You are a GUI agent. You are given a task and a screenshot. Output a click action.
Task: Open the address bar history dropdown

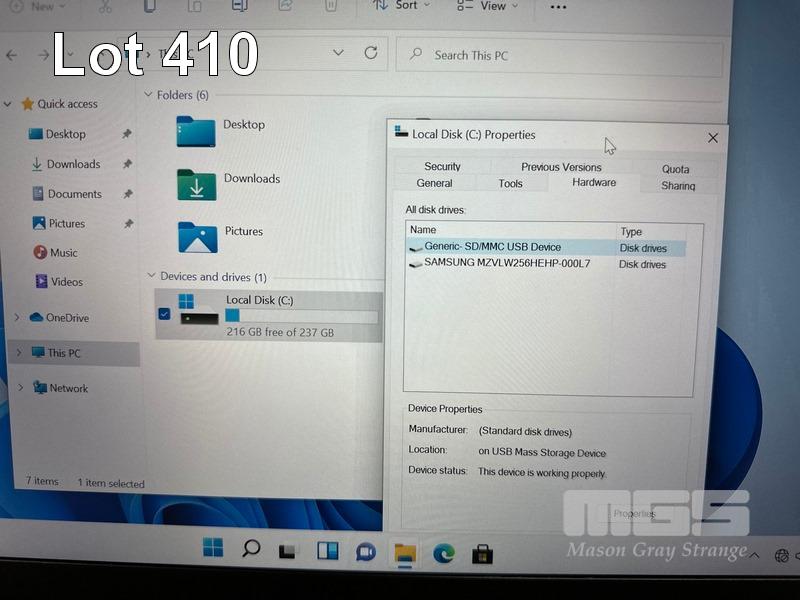[x=338, y=53]
